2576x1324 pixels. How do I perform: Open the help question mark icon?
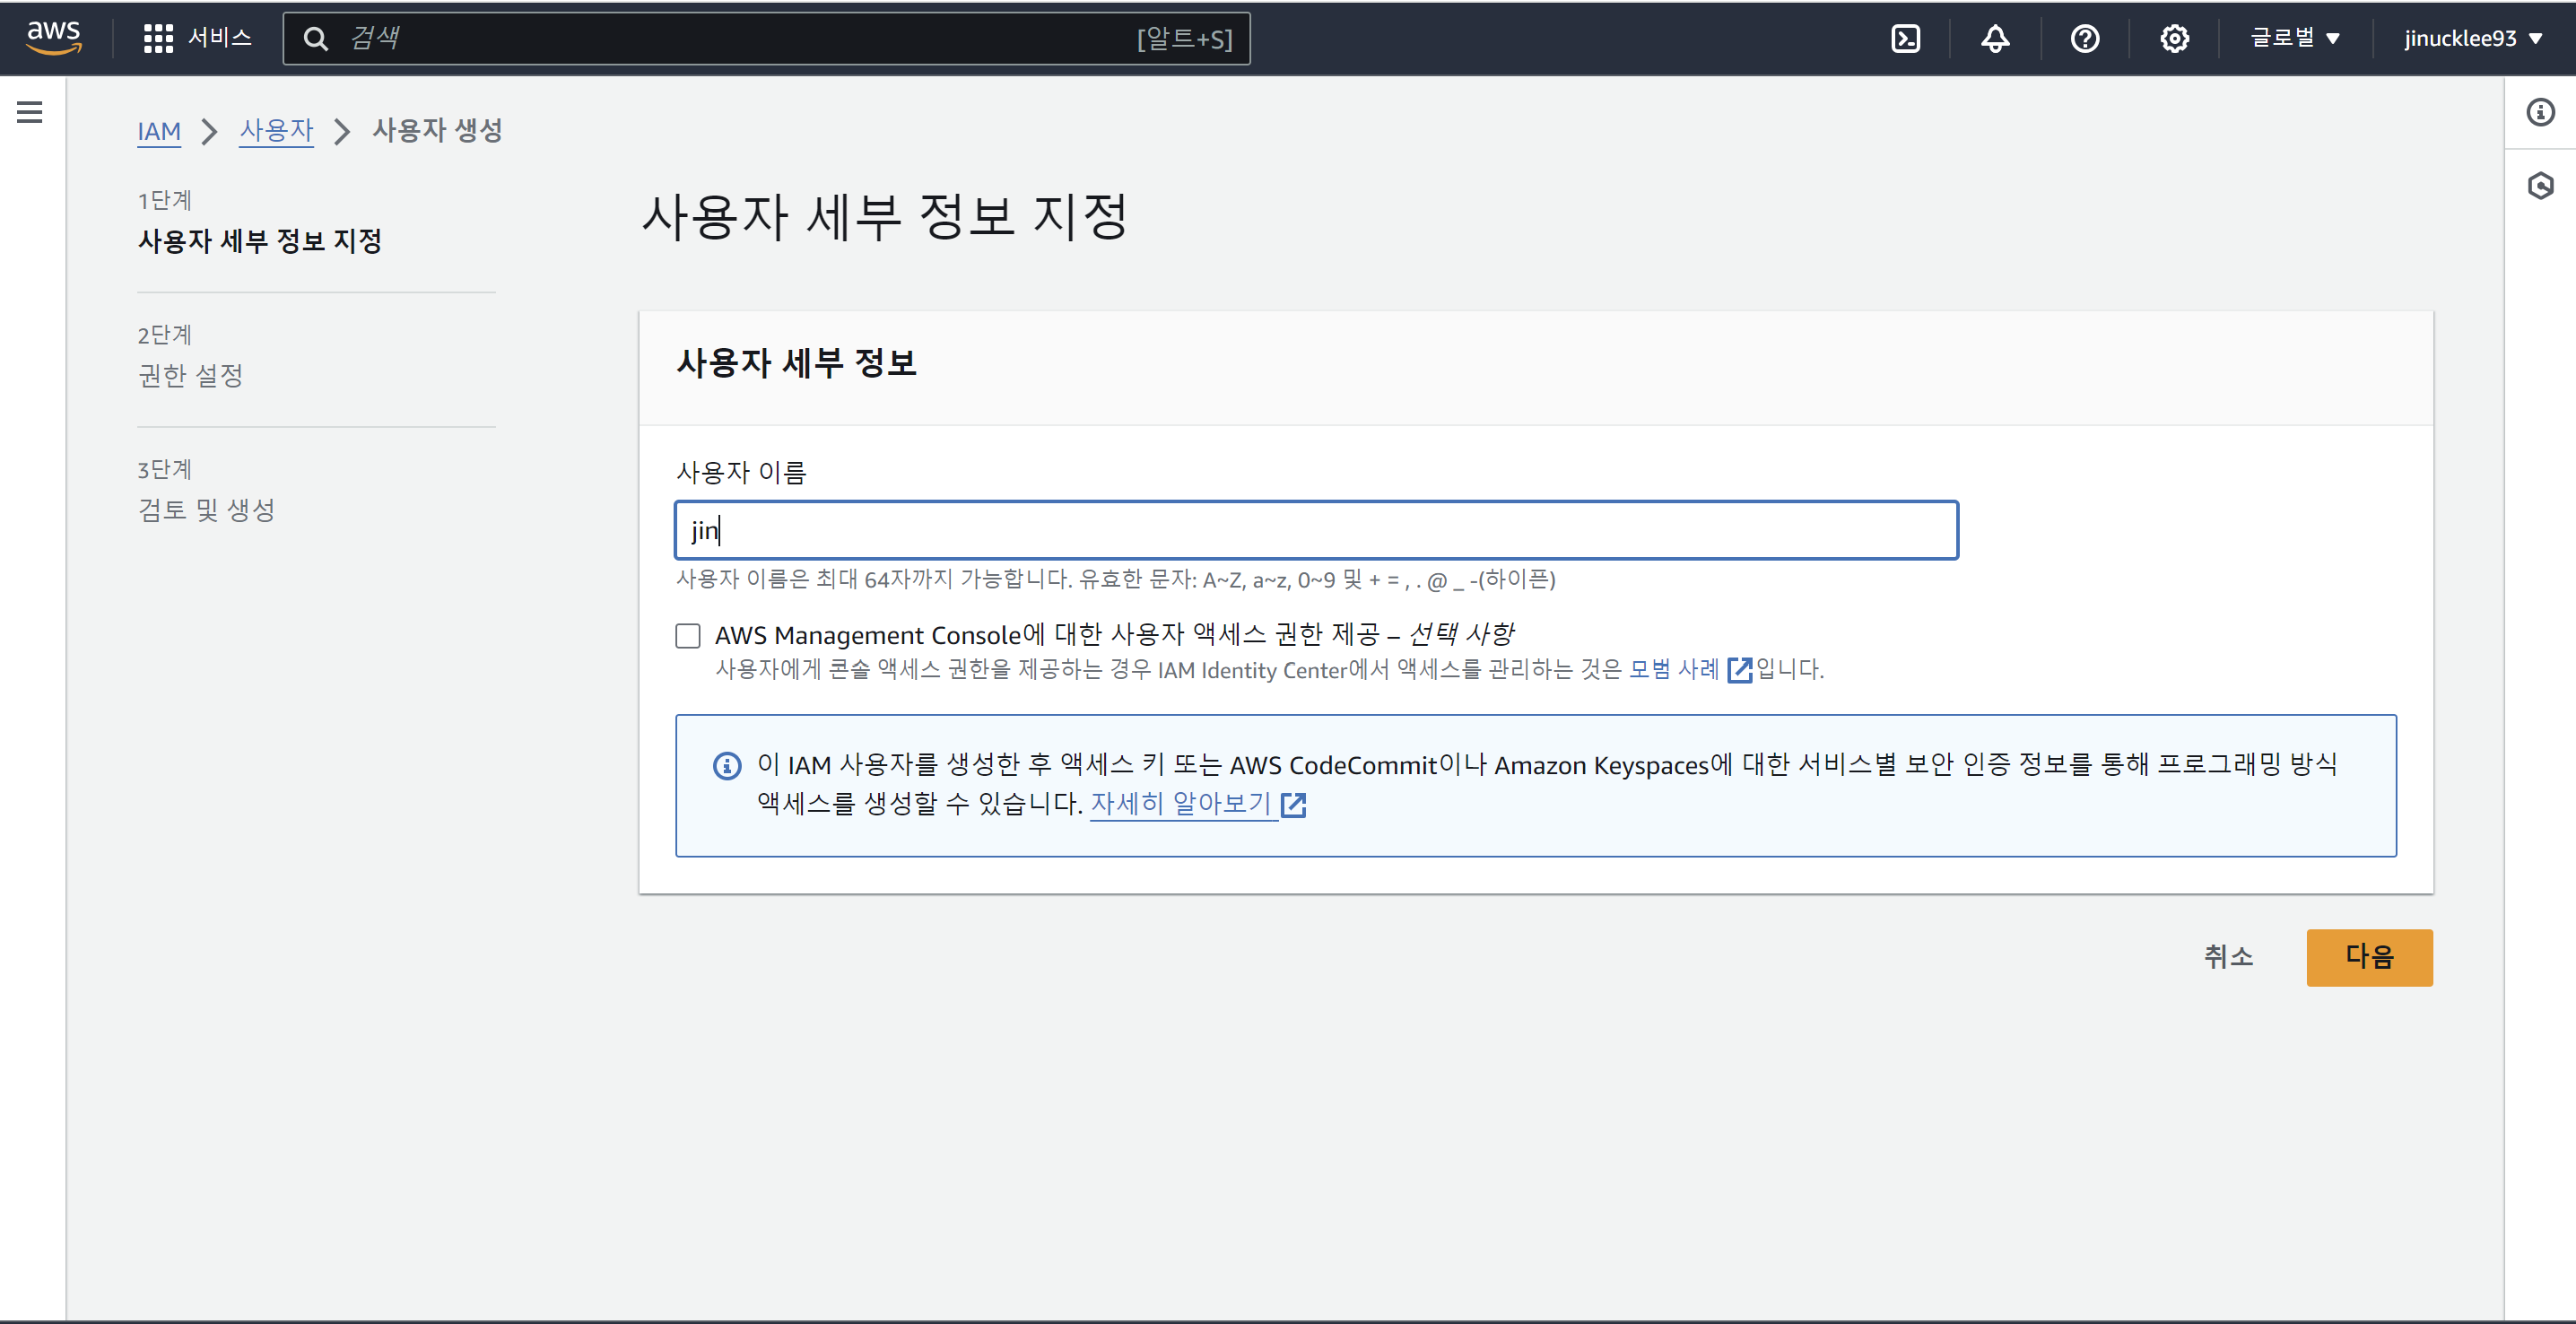(x=2085, y=39)
